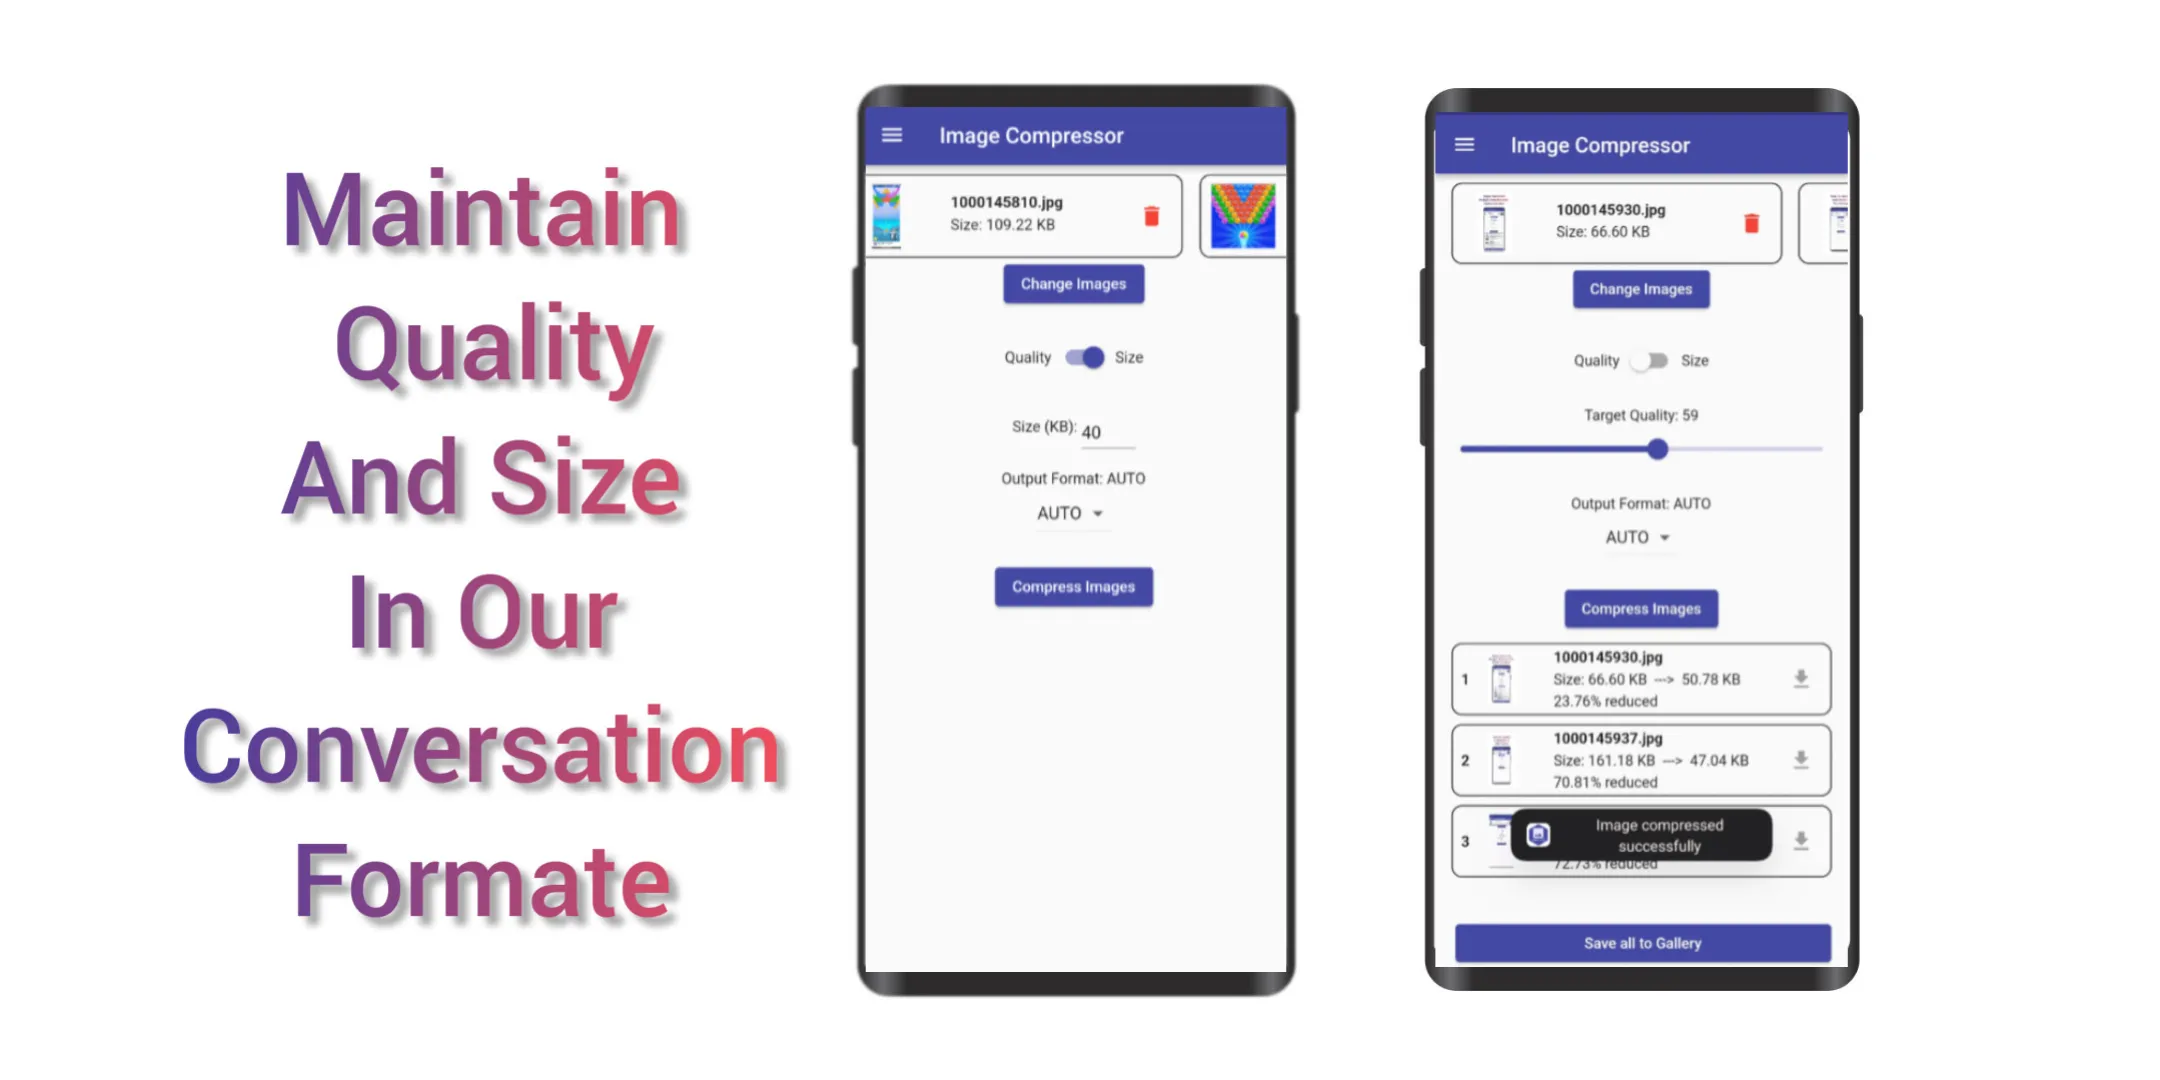Expand the Output Format AUTO dropdown (right)
Image resolution: width=2160 pixels, height=1080 pixels.
(x=1643, y=537)
